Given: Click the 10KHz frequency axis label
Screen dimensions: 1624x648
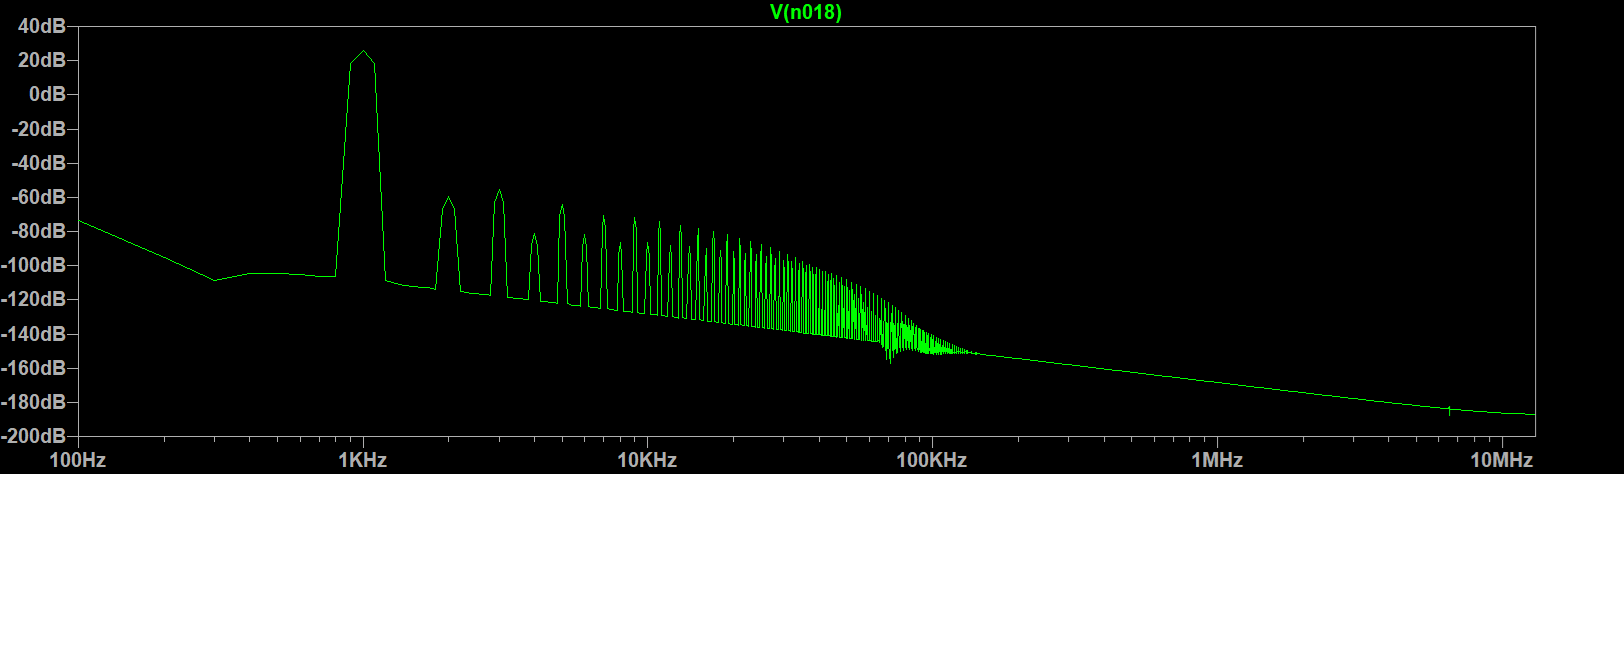Looking at the screenshot, I should pyautogui.click(x=647, y=460).
